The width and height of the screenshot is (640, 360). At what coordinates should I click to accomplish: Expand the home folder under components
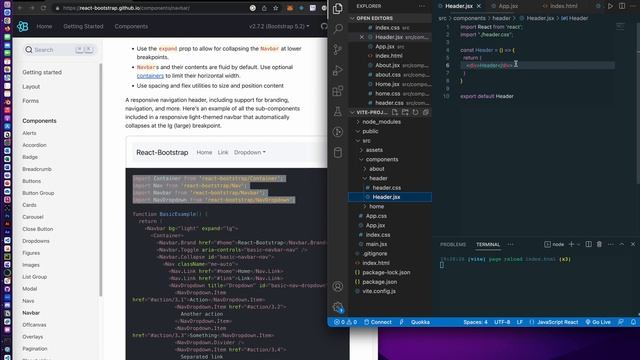pos(376,207)
